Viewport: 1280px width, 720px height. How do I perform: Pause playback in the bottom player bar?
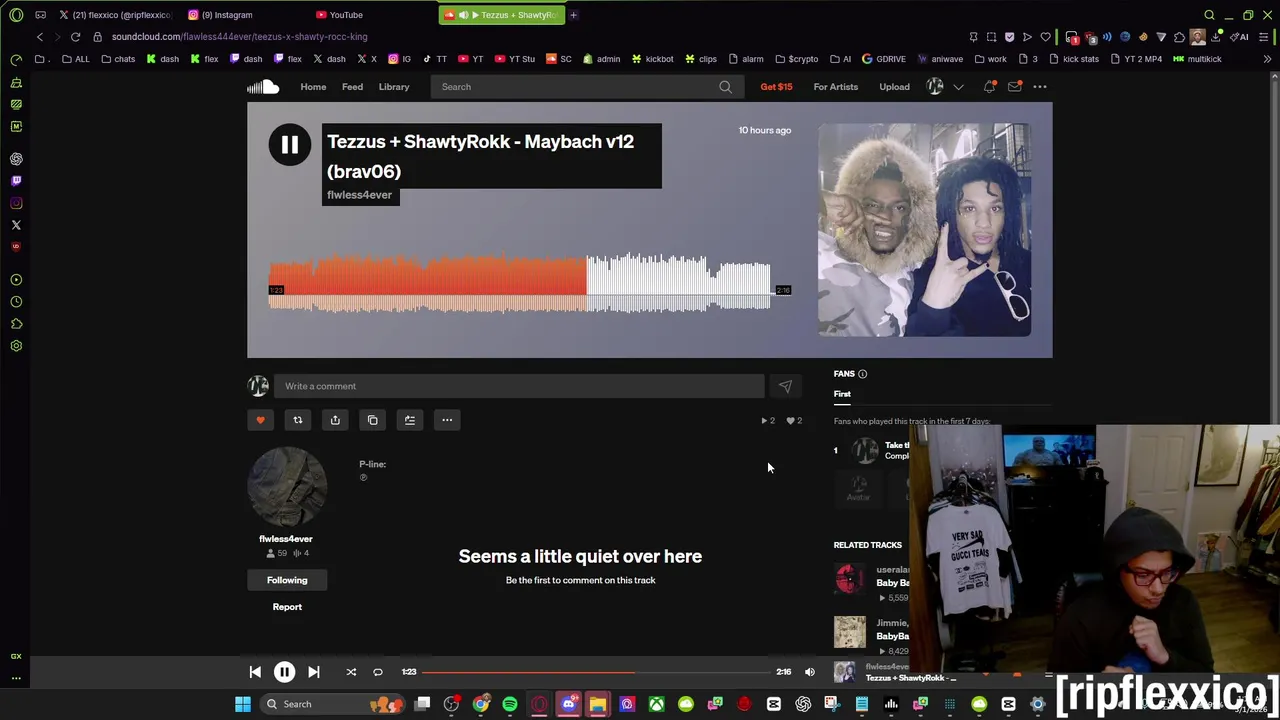[x=284, y=672]
